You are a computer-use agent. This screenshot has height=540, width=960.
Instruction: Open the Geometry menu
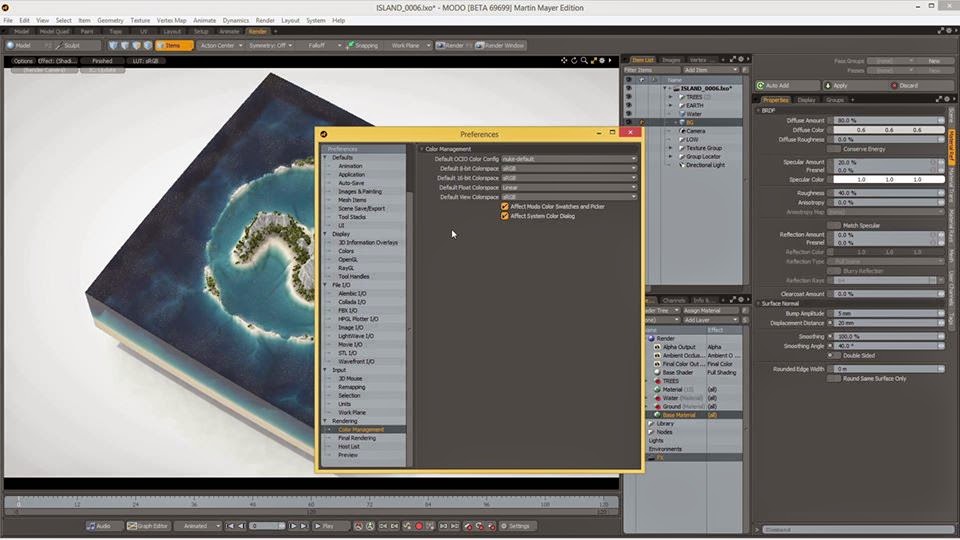pyautogui.click(x=110, y=20)
